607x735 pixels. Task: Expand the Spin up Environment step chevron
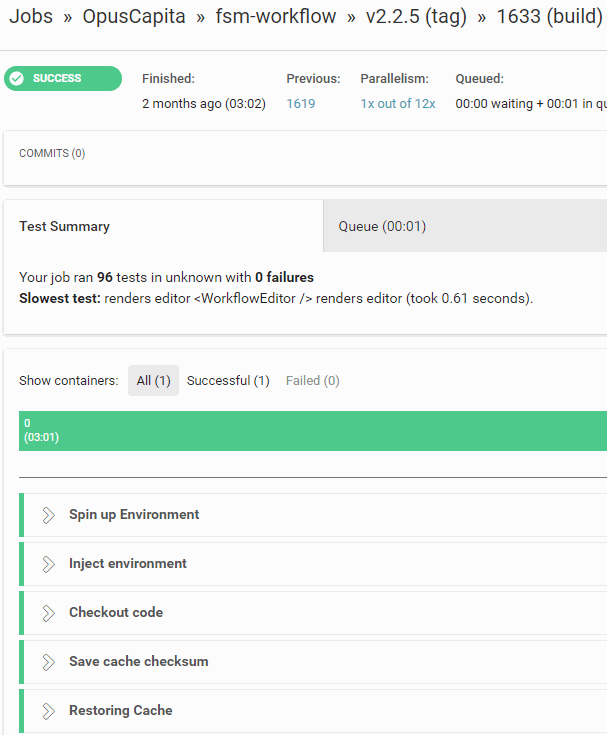[48, 515]
